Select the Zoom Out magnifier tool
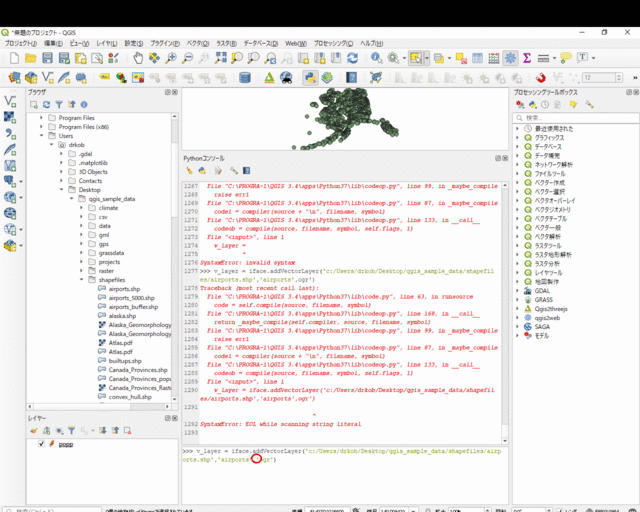The image size is (640, 512). [x=187, y=58]
